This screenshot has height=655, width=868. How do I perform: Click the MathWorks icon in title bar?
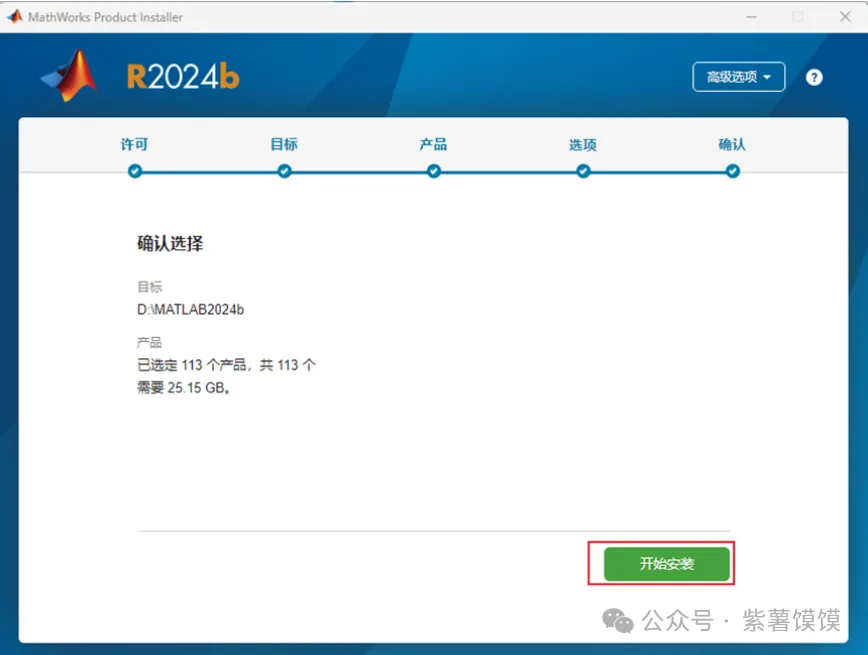(x=15, y=17)
